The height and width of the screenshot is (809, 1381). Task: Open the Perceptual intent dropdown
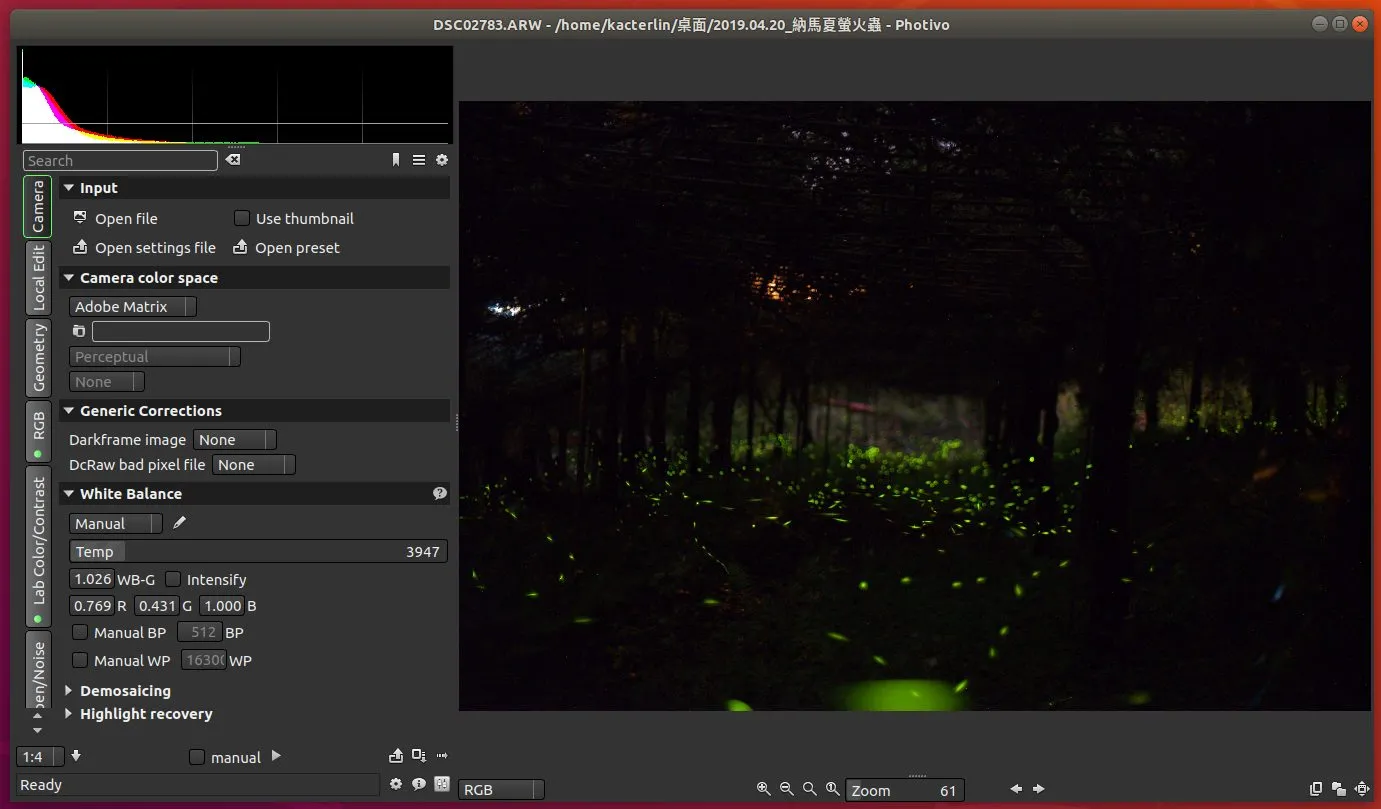click(155, 356)
